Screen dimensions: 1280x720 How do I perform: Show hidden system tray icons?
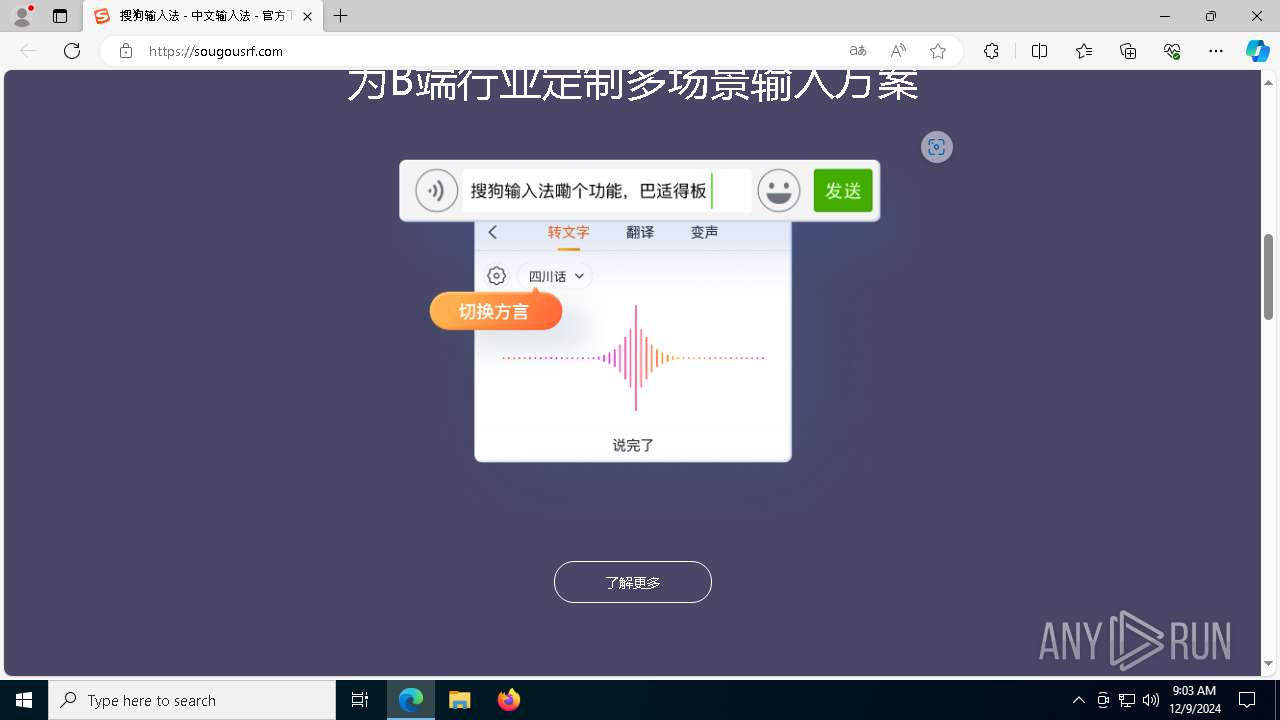(1078, 700)
